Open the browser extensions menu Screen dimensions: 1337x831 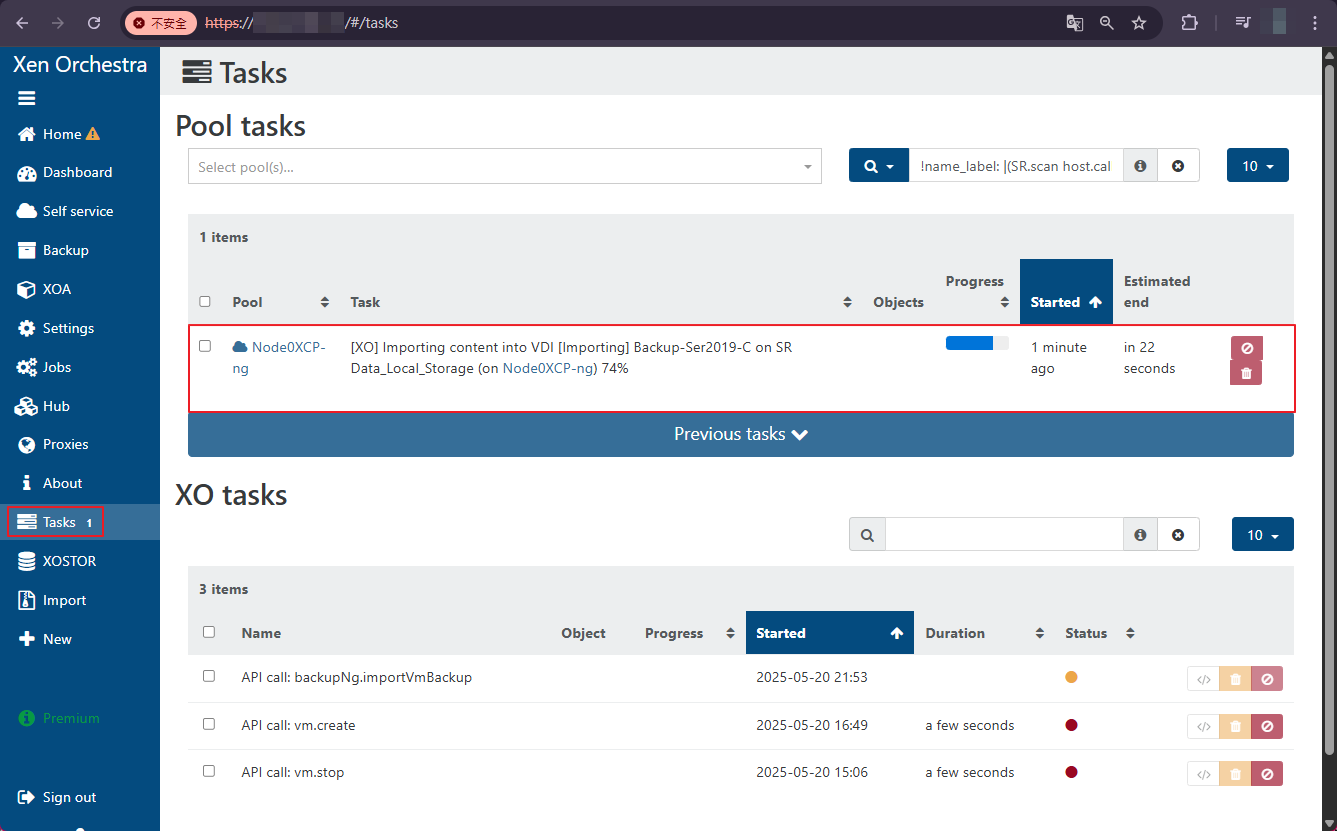[x=1189, y=22]
